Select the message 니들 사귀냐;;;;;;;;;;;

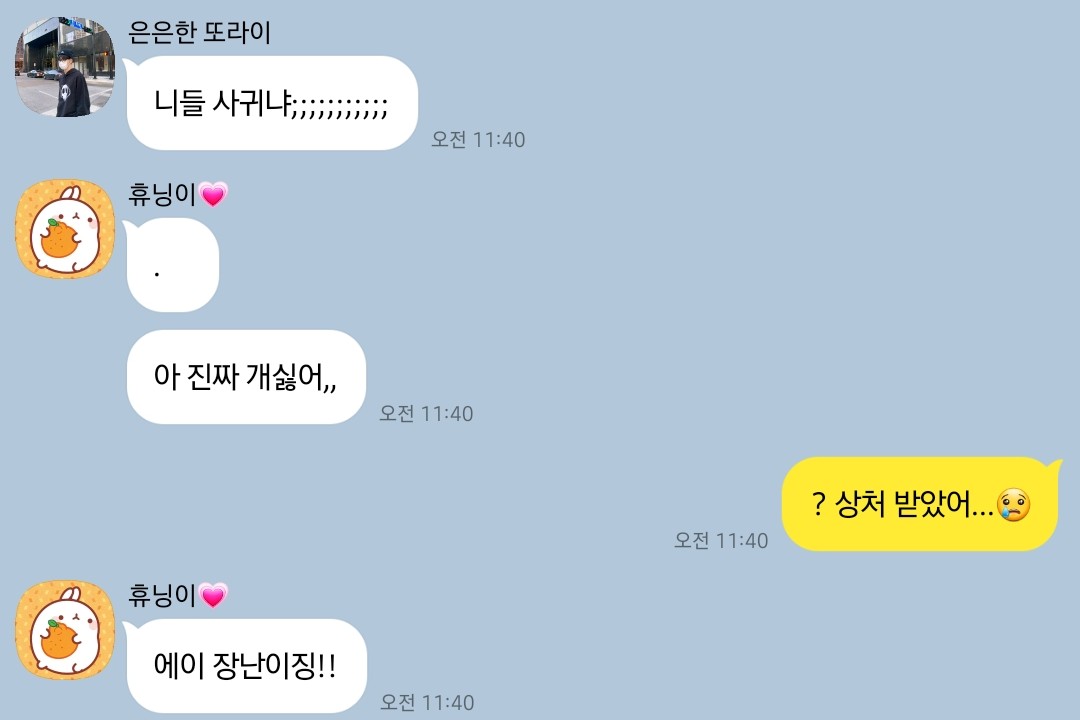(x=272, y=103)
